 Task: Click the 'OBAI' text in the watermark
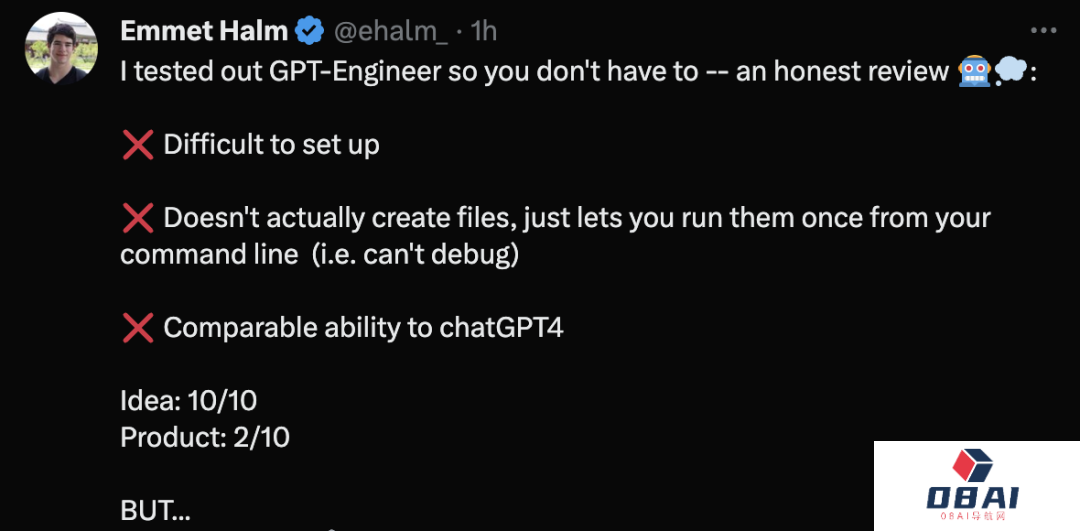pyautogui.click(x=973, y=497)
